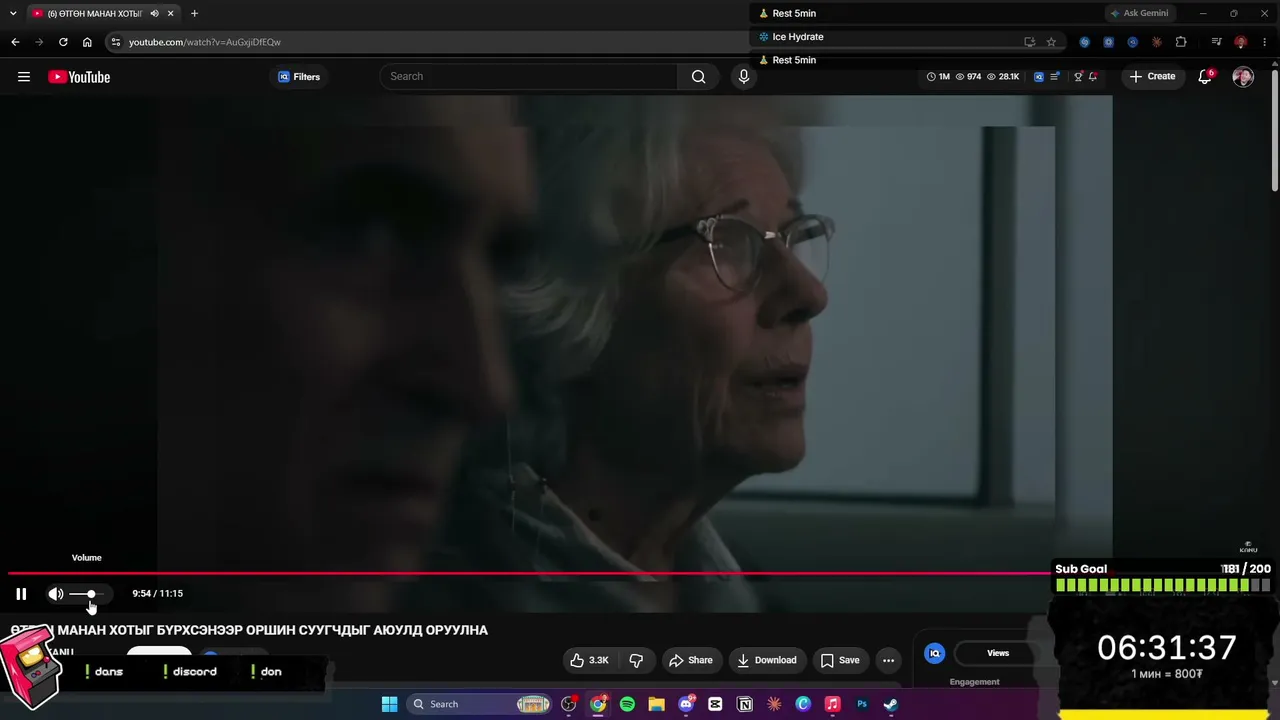1280x720 pixels.
Task: Open Steam from the taskbar
Action: tap(890, 704)
